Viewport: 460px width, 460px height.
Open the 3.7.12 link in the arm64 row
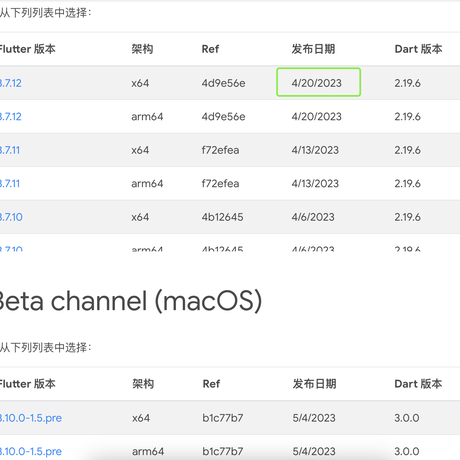pyautogui.click(x=11, y=117)
